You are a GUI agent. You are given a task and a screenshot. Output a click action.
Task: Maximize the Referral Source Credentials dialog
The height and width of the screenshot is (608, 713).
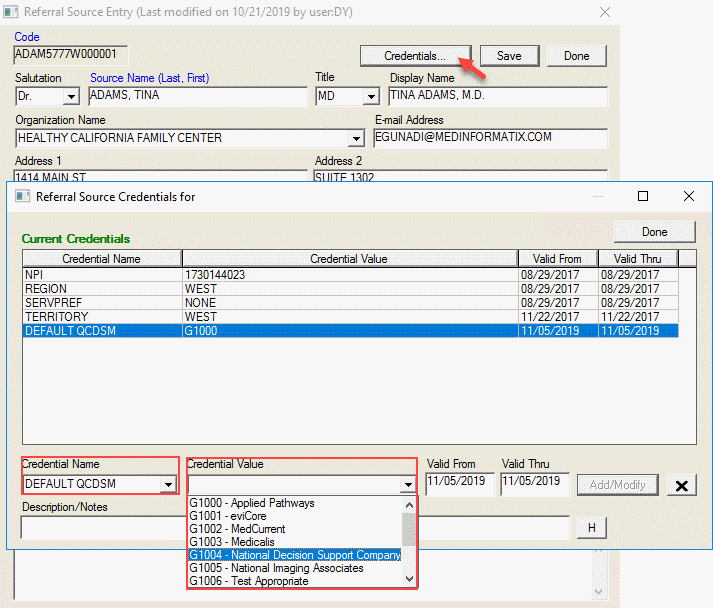tap(643, 197)
